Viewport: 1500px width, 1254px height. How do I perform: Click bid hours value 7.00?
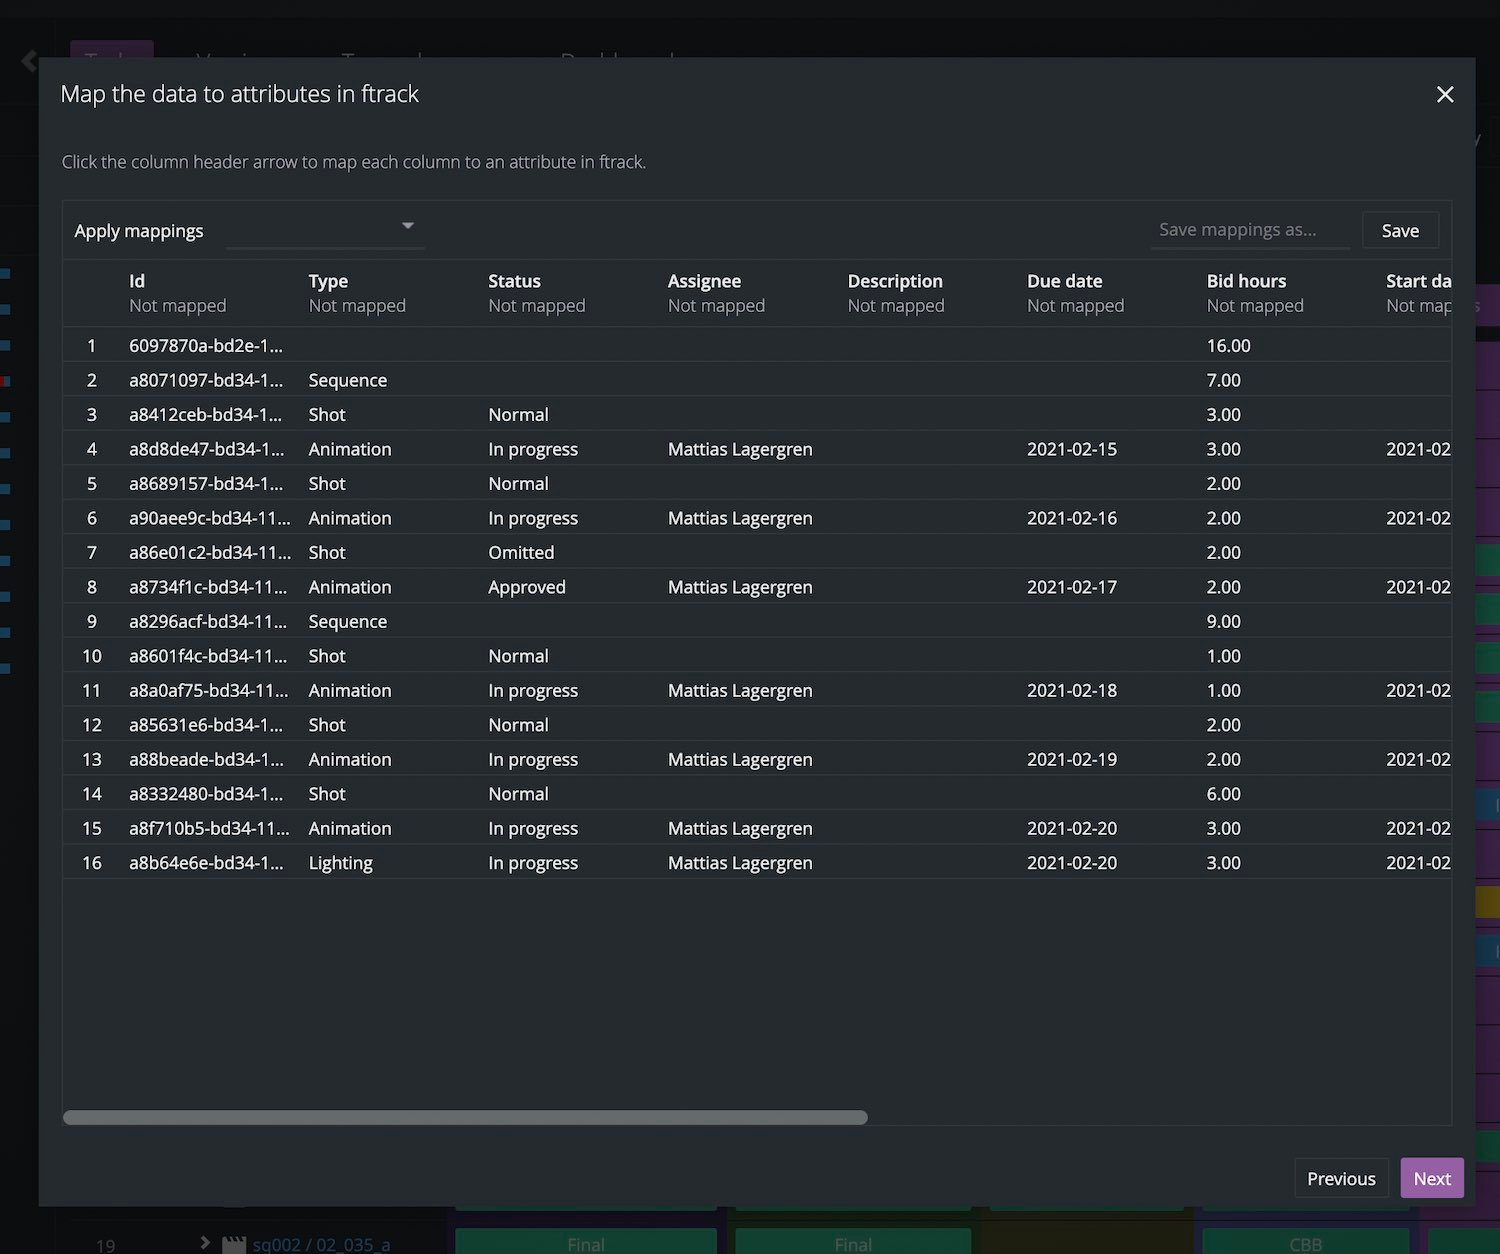[x=1223, y=380]
